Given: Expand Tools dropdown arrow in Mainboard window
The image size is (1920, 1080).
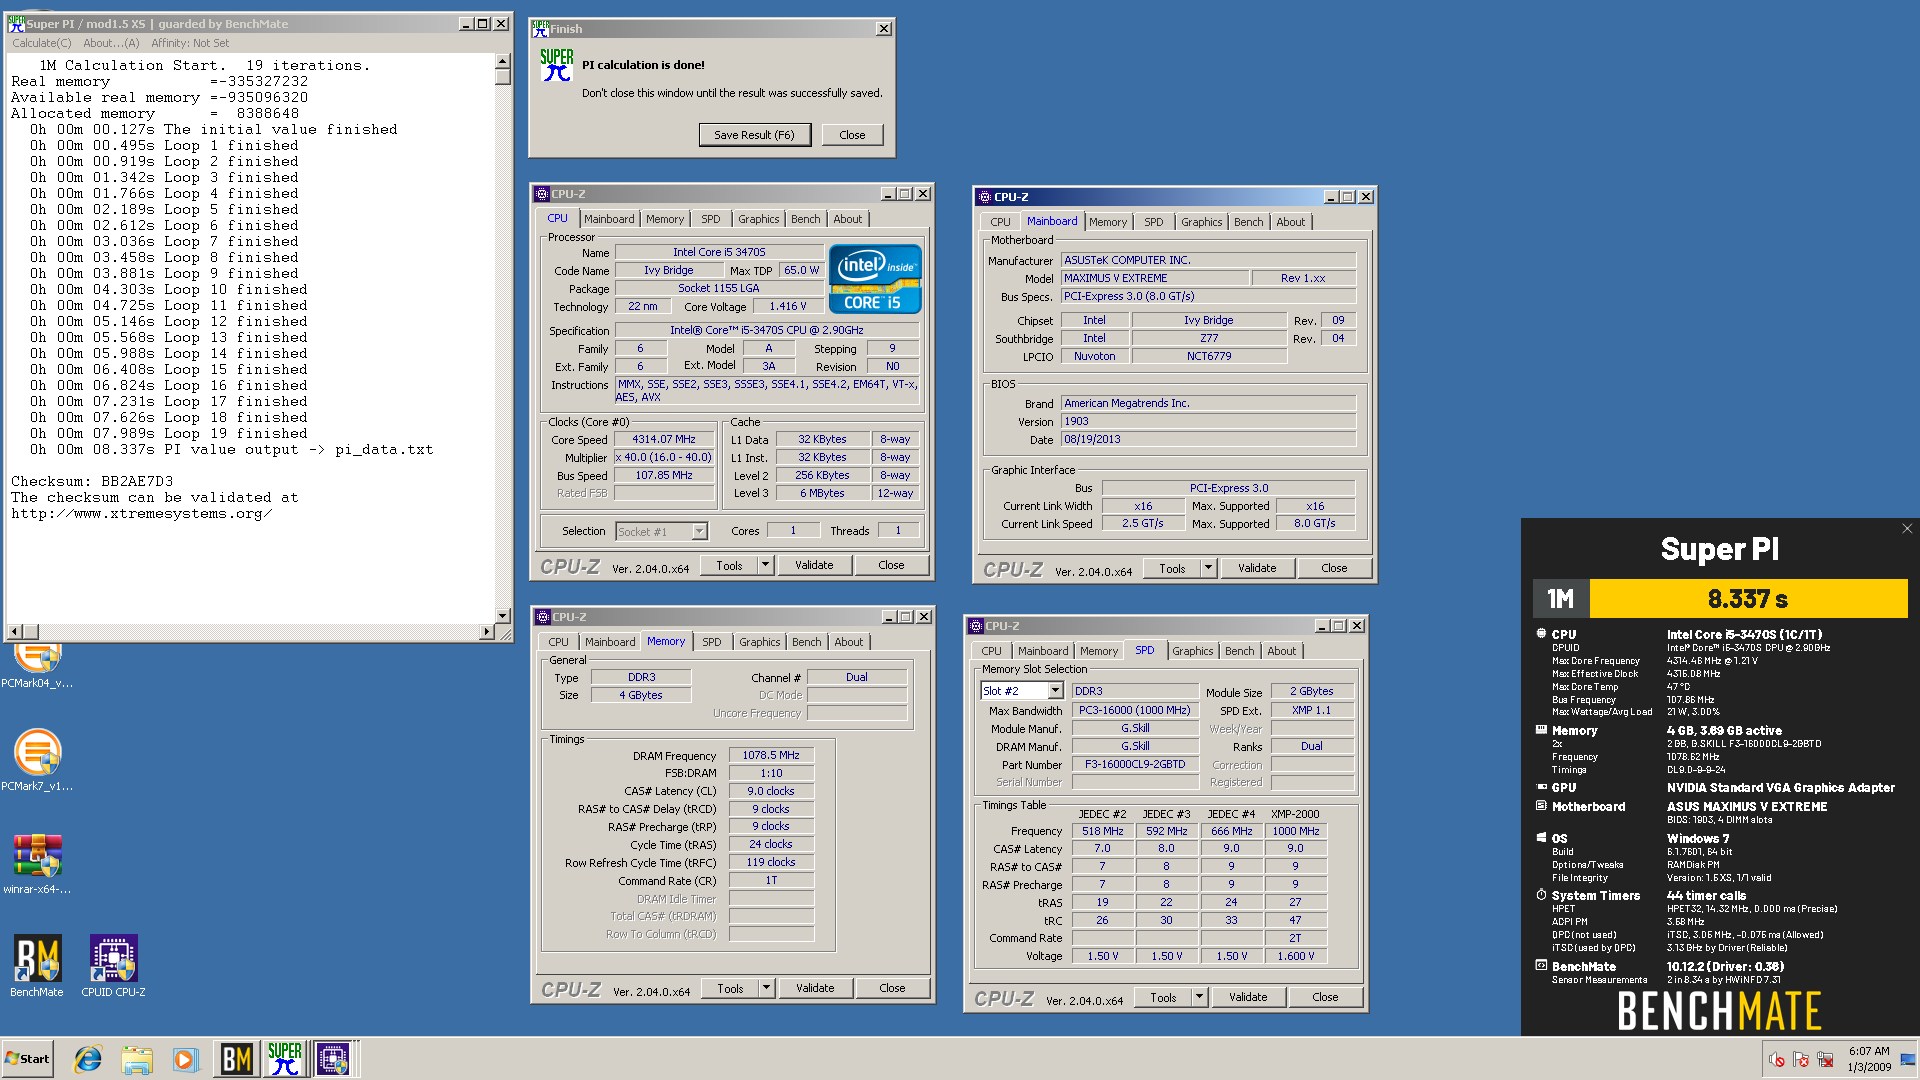Looking at the screenshot, I should point(1208,568).
